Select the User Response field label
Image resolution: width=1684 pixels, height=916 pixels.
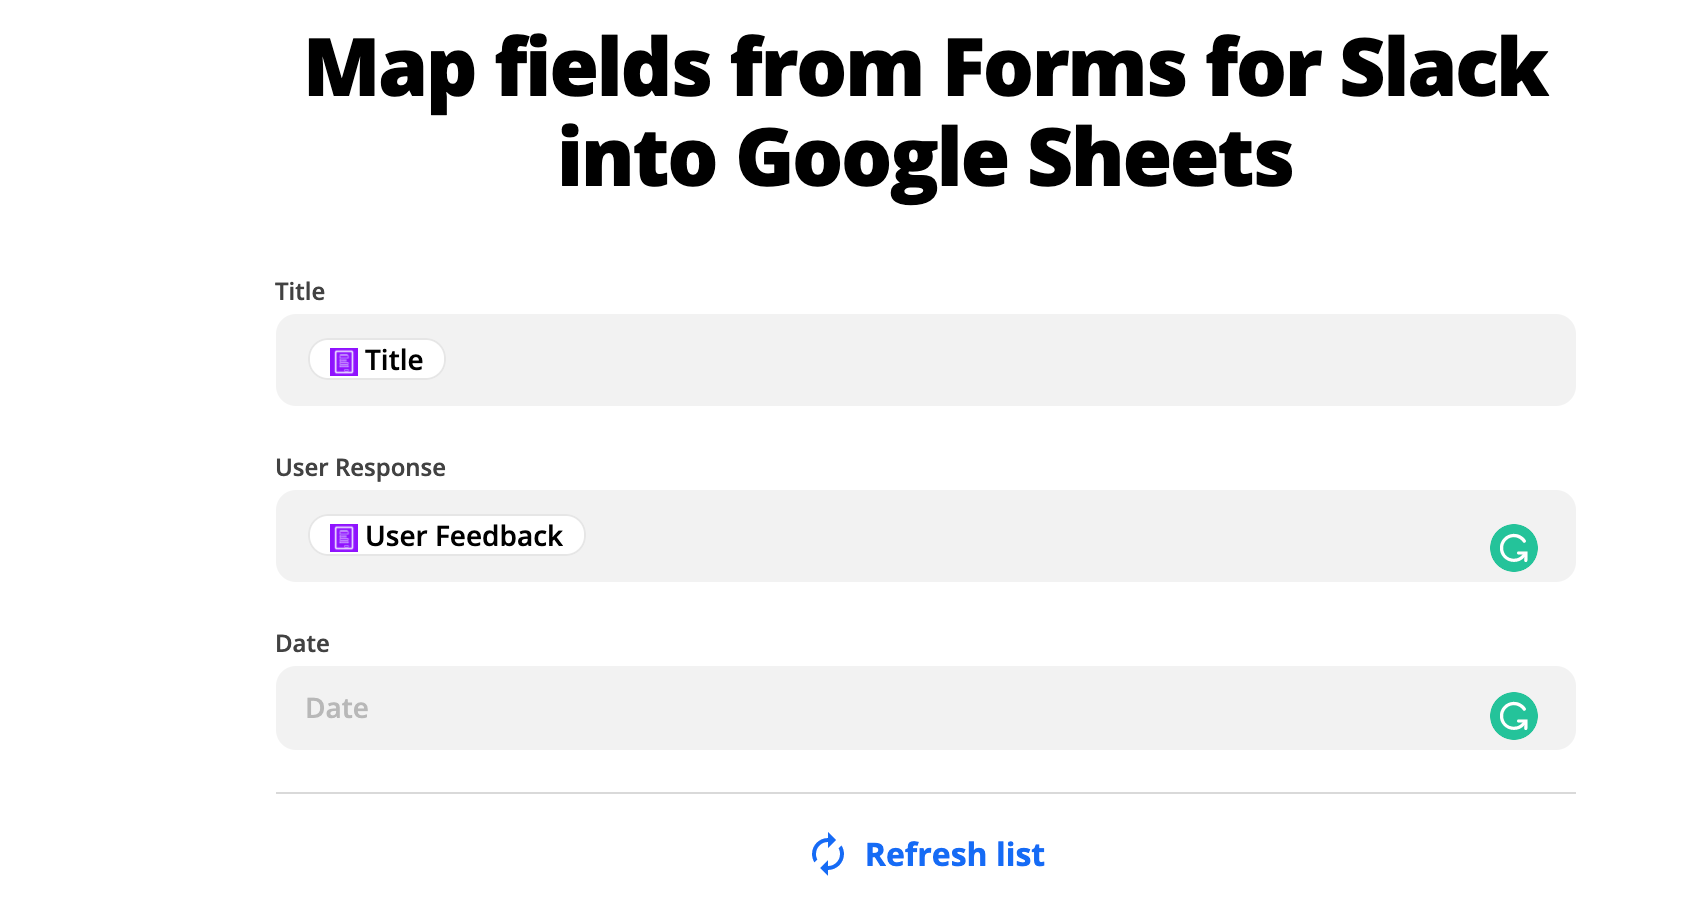pyautogui.click(x=360, y=467)
